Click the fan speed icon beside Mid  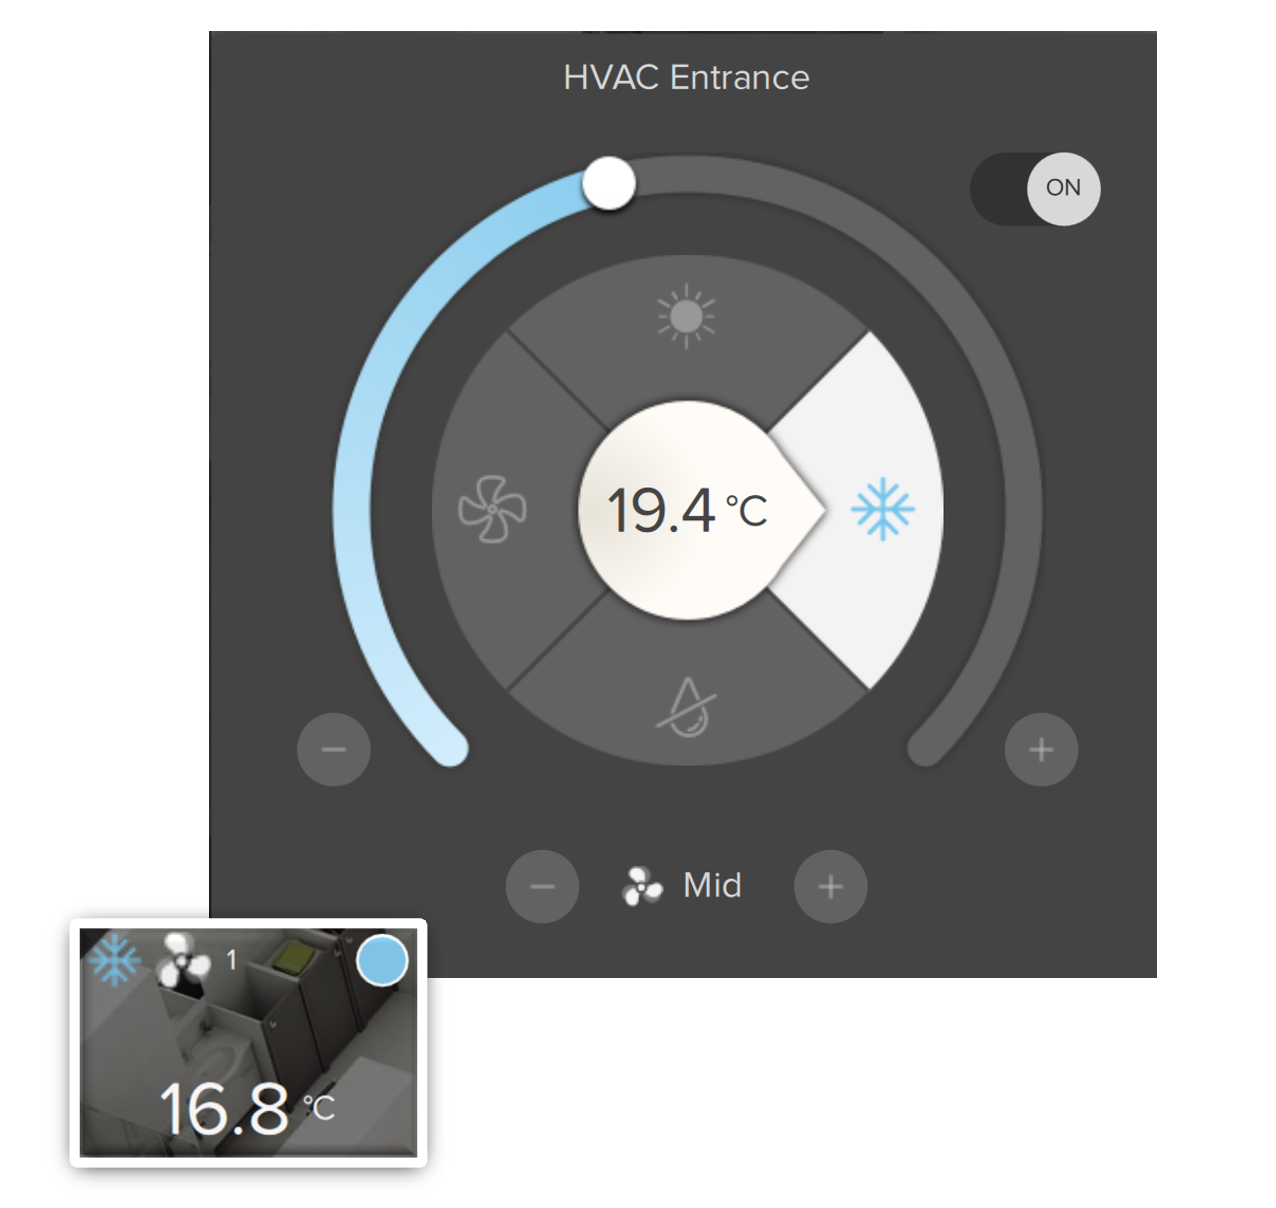(641, 886)
